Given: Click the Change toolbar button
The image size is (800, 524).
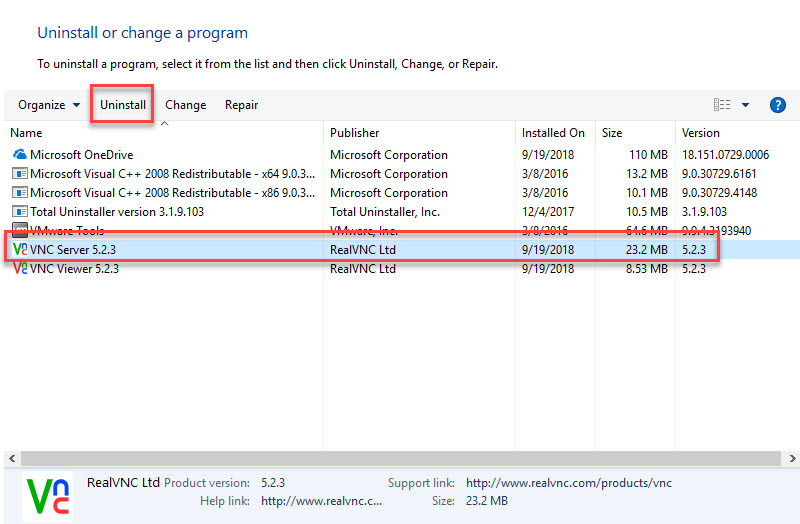Looking at the screenshot, I should [x=186, y=105].
